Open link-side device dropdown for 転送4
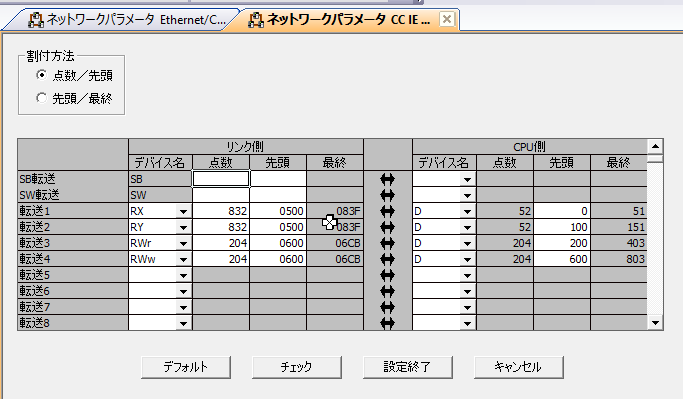Image resolution: width=683 pixels, height=399 pixels. tap(183, 259)
